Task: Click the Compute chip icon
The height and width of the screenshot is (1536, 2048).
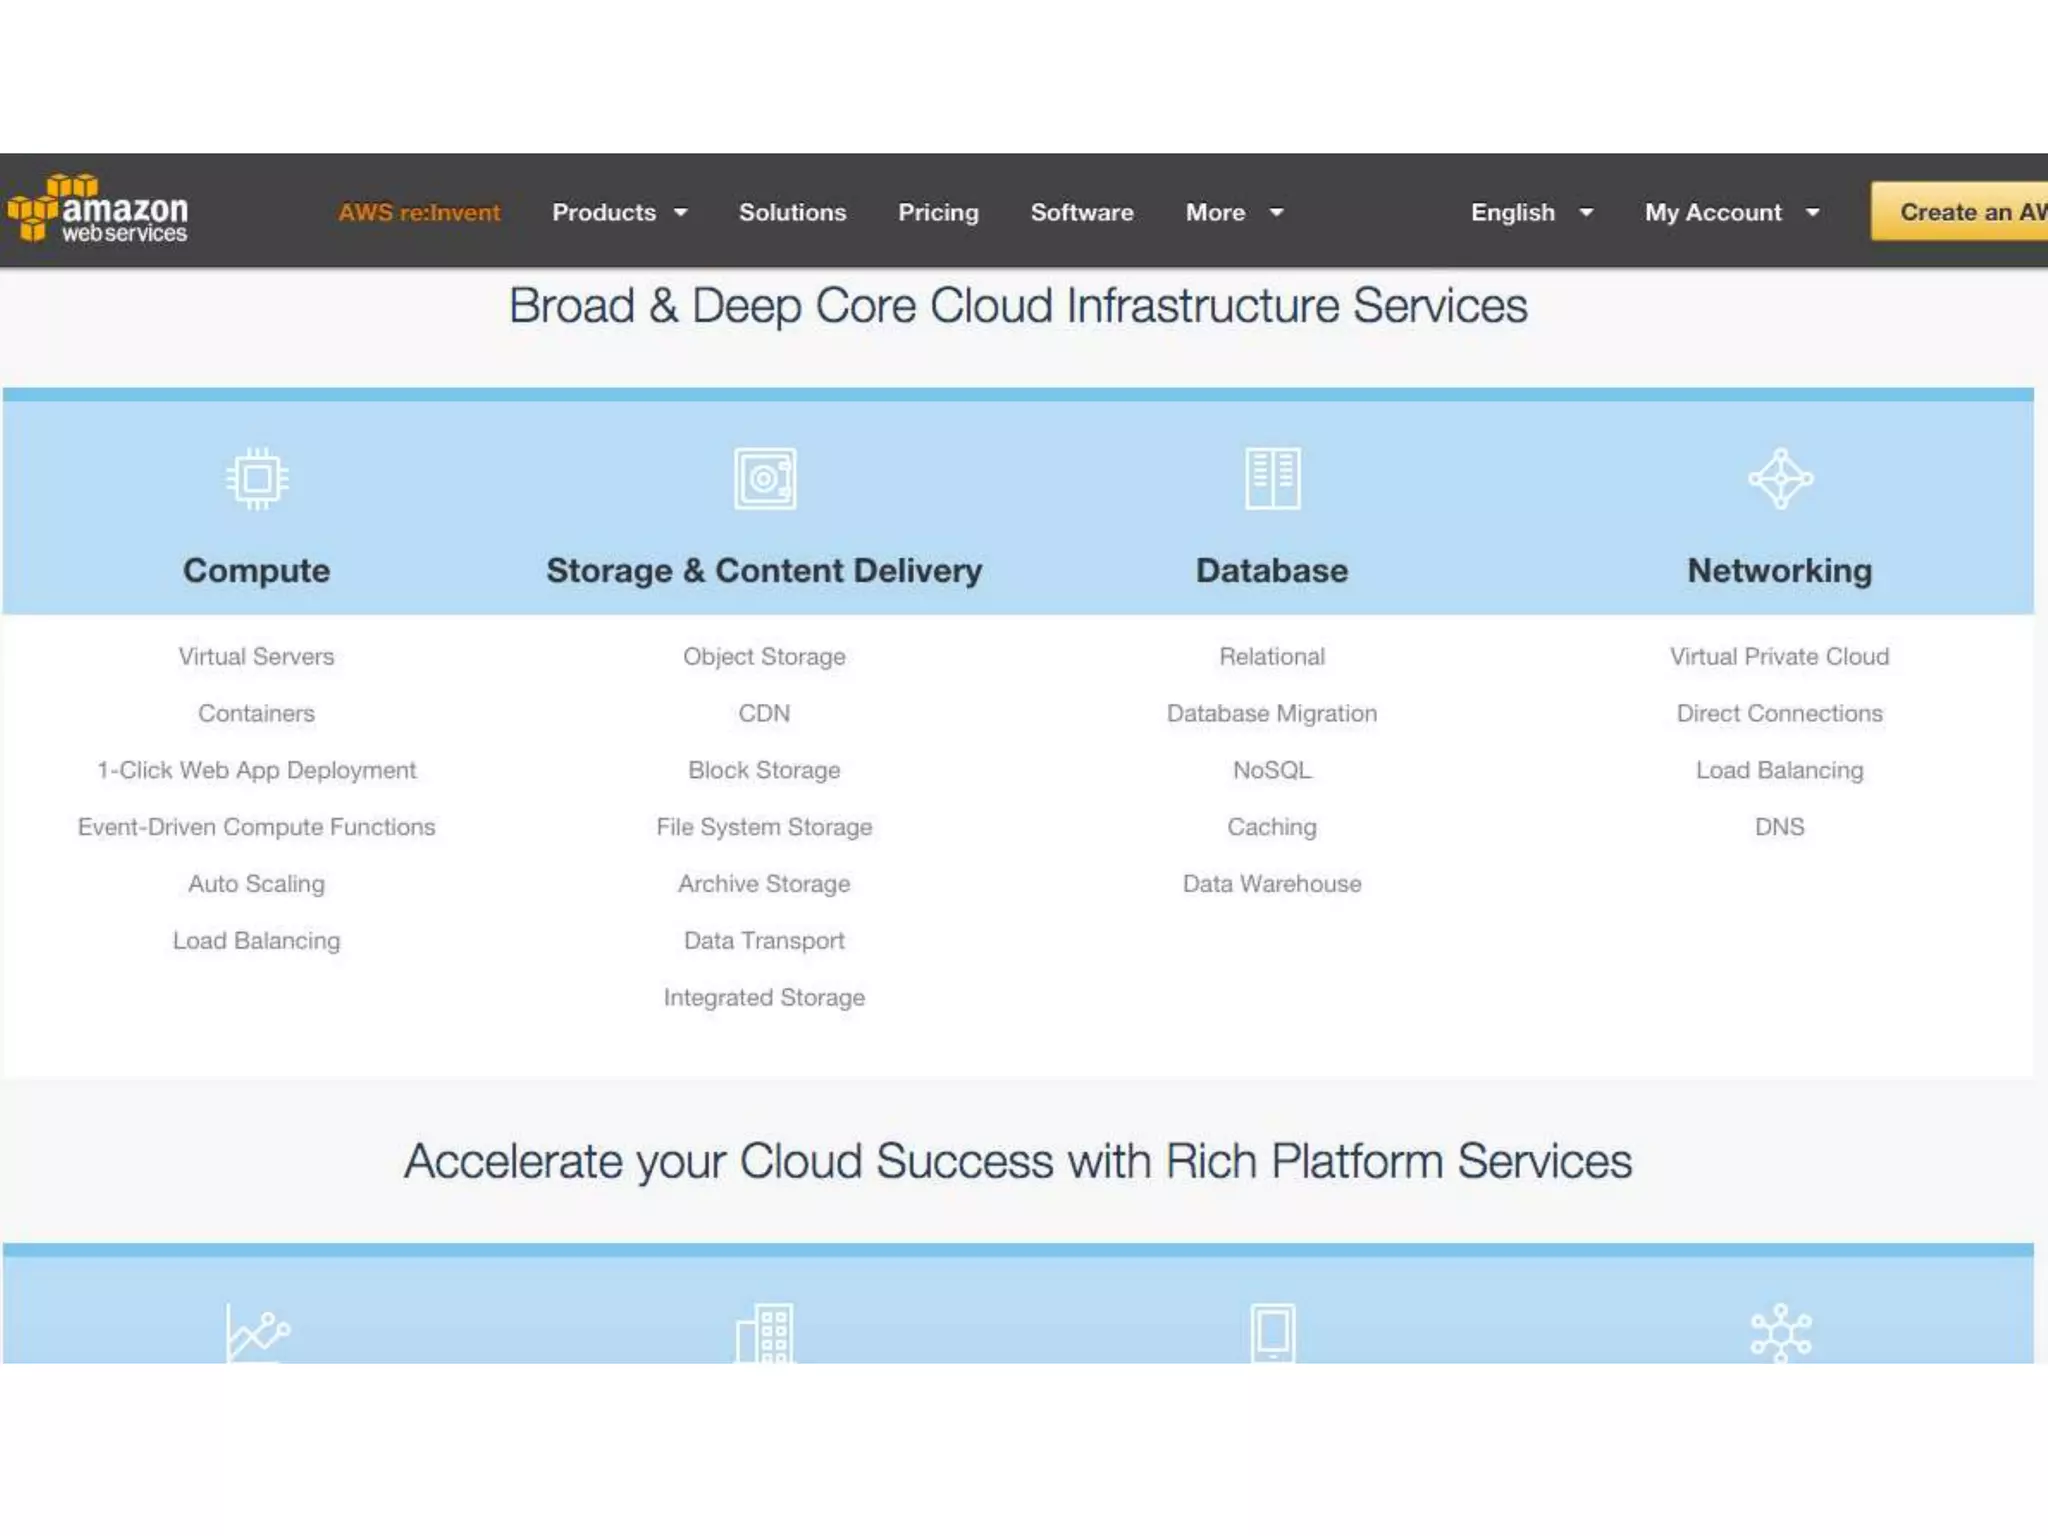Action: pyautogui.click(x=257, y=479)
